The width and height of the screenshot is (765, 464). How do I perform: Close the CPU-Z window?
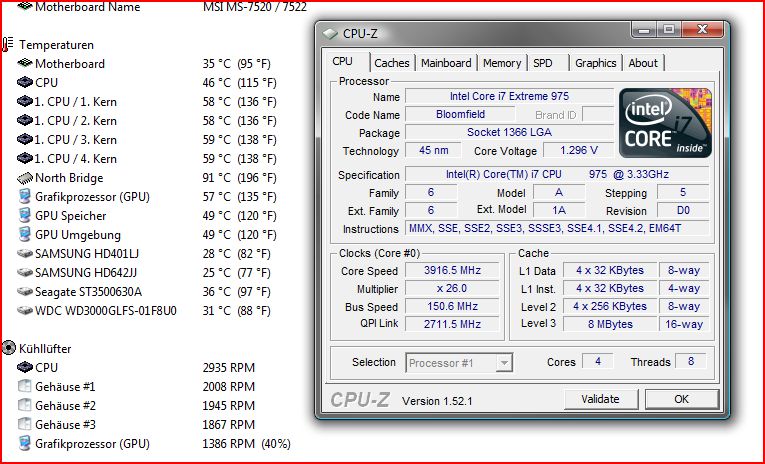tap(702, 30)
